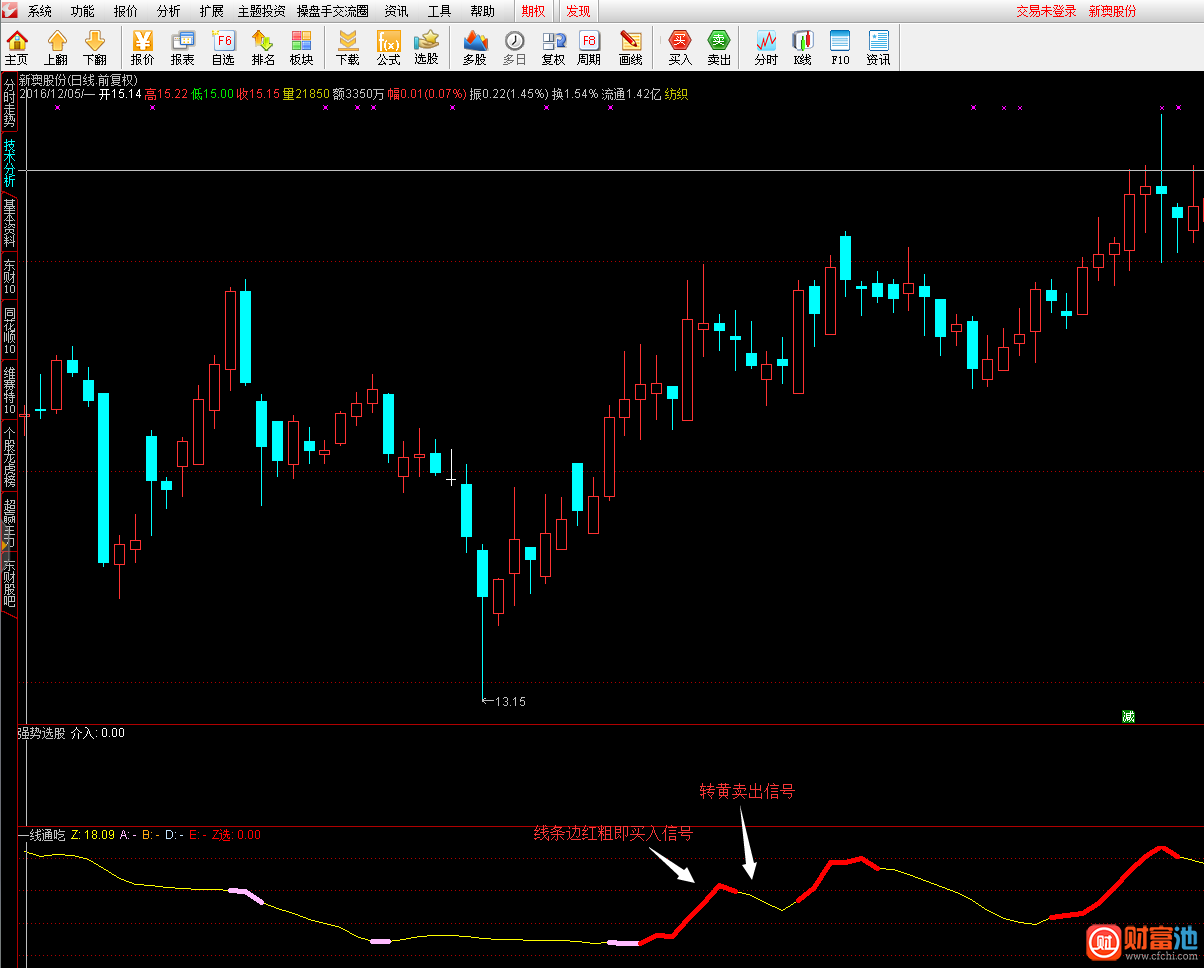Open the 工具 menu
This screenshot has height=968, width=1204.
tap(439, 11)
